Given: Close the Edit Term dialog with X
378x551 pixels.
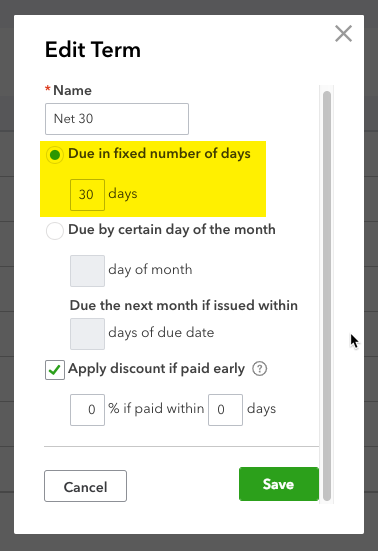Looking at the screenshot, I should (343, 34).
